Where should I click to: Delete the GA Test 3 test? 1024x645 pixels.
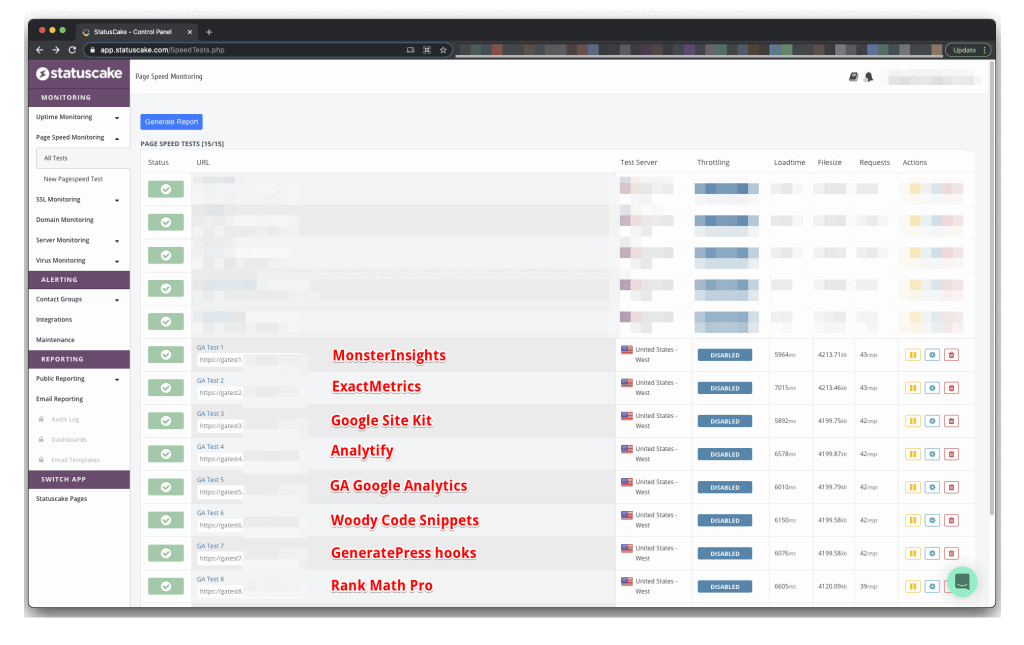pyautogui.click(x=952, y=421)
